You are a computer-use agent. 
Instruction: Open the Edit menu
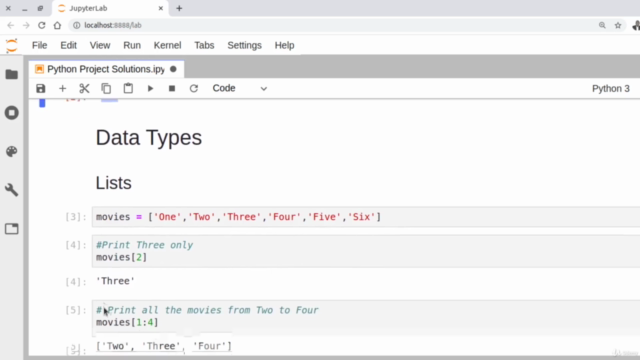69,45
